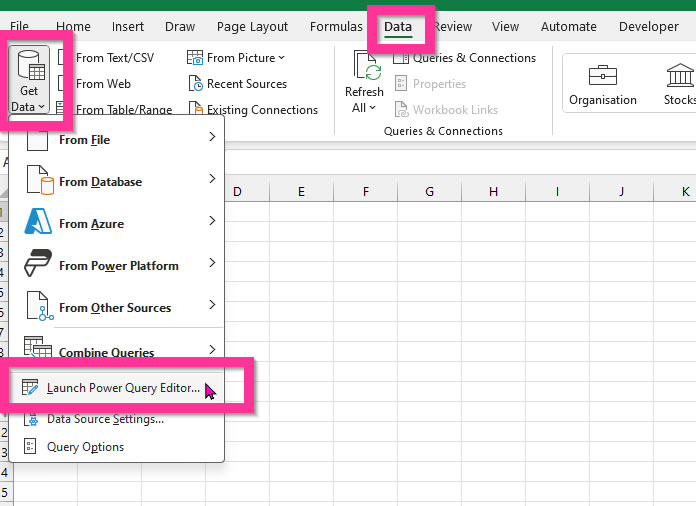The height and width of the screenshot is (506, 696).
Task: Select the column H header
Action: tap(494, 192)
